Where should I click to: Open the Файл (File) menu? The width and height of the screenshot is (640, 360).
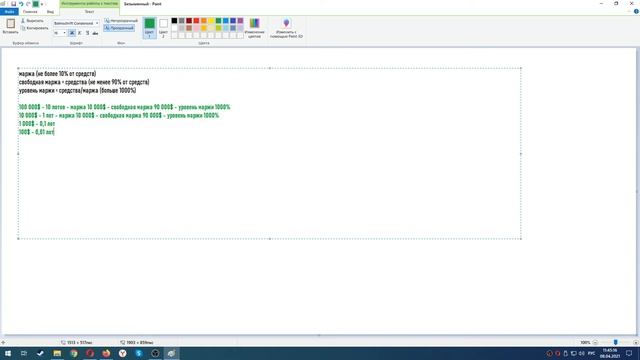9,11
